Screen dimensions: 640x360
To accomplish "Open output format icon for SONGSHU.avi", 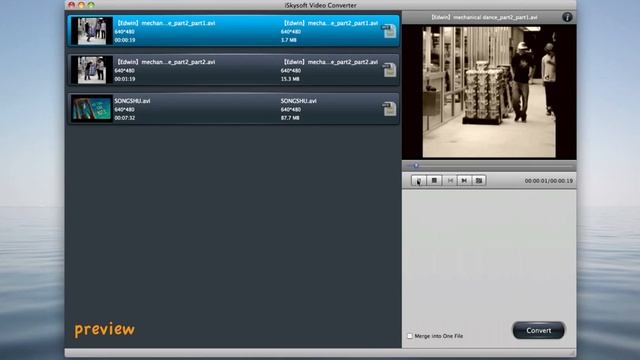I will pos(389,109).
